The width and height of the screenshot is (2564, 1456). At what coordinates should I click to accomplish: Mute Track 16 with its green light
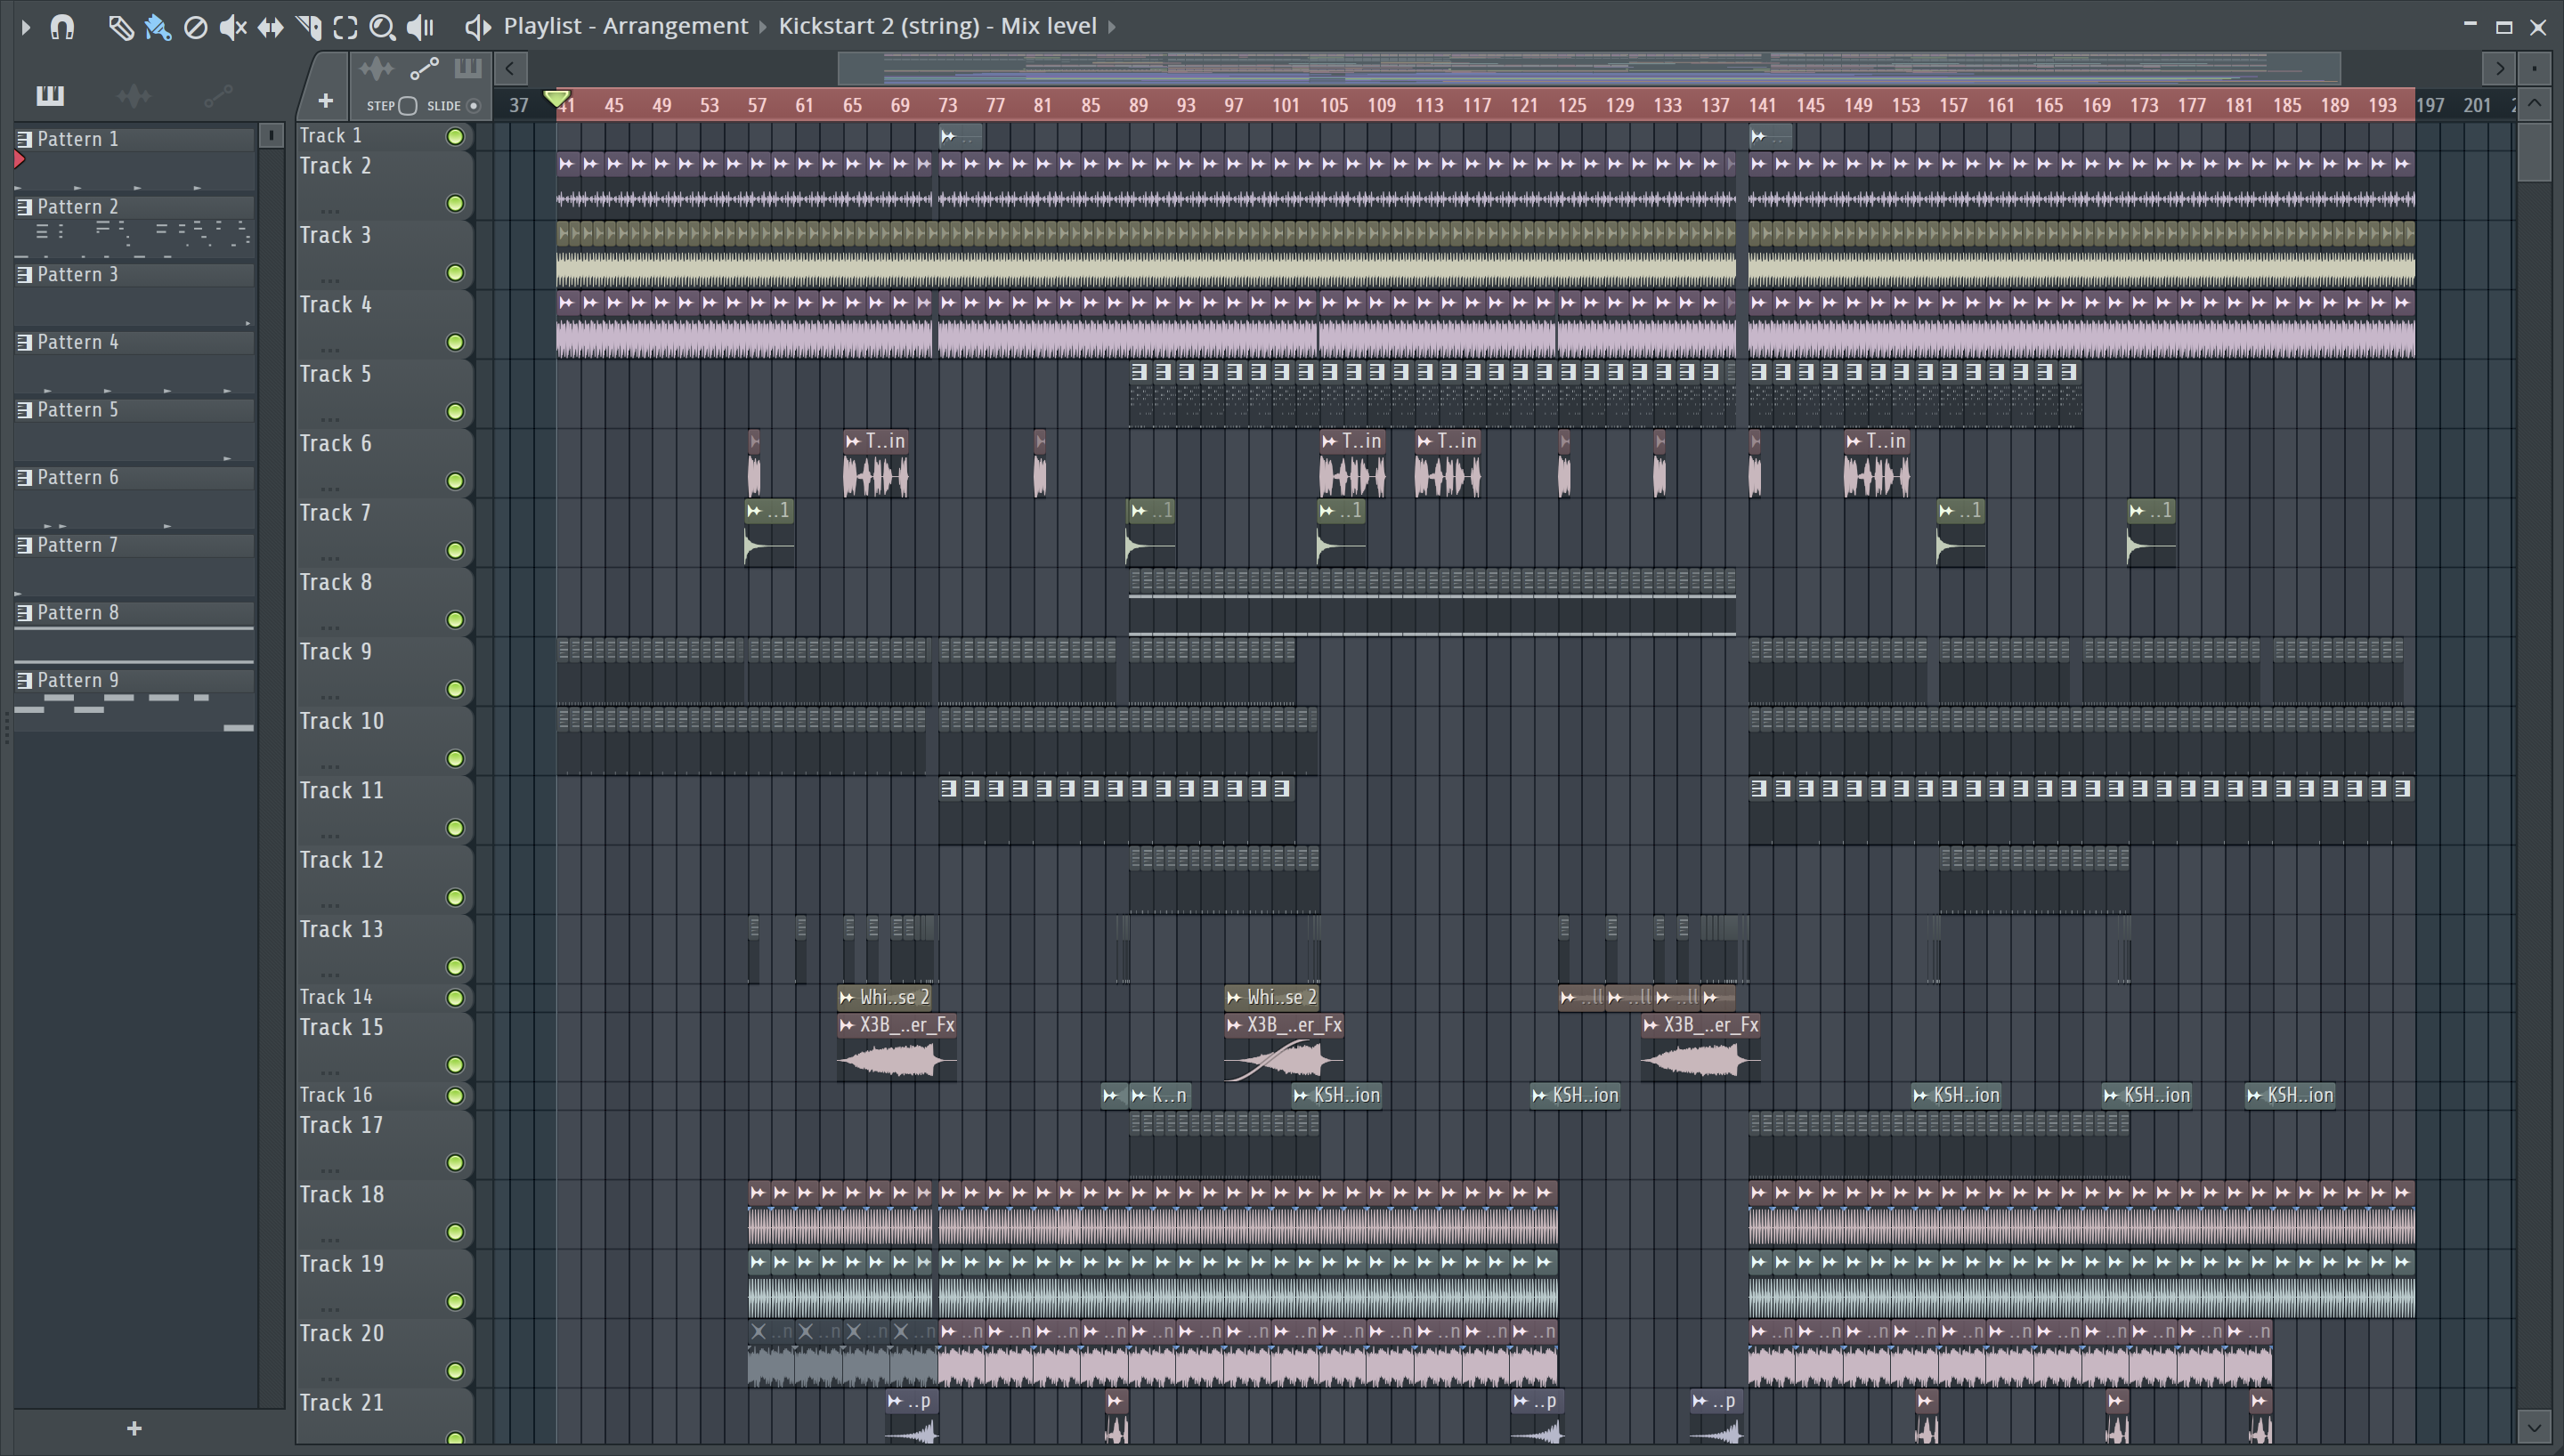(455, 1096)
